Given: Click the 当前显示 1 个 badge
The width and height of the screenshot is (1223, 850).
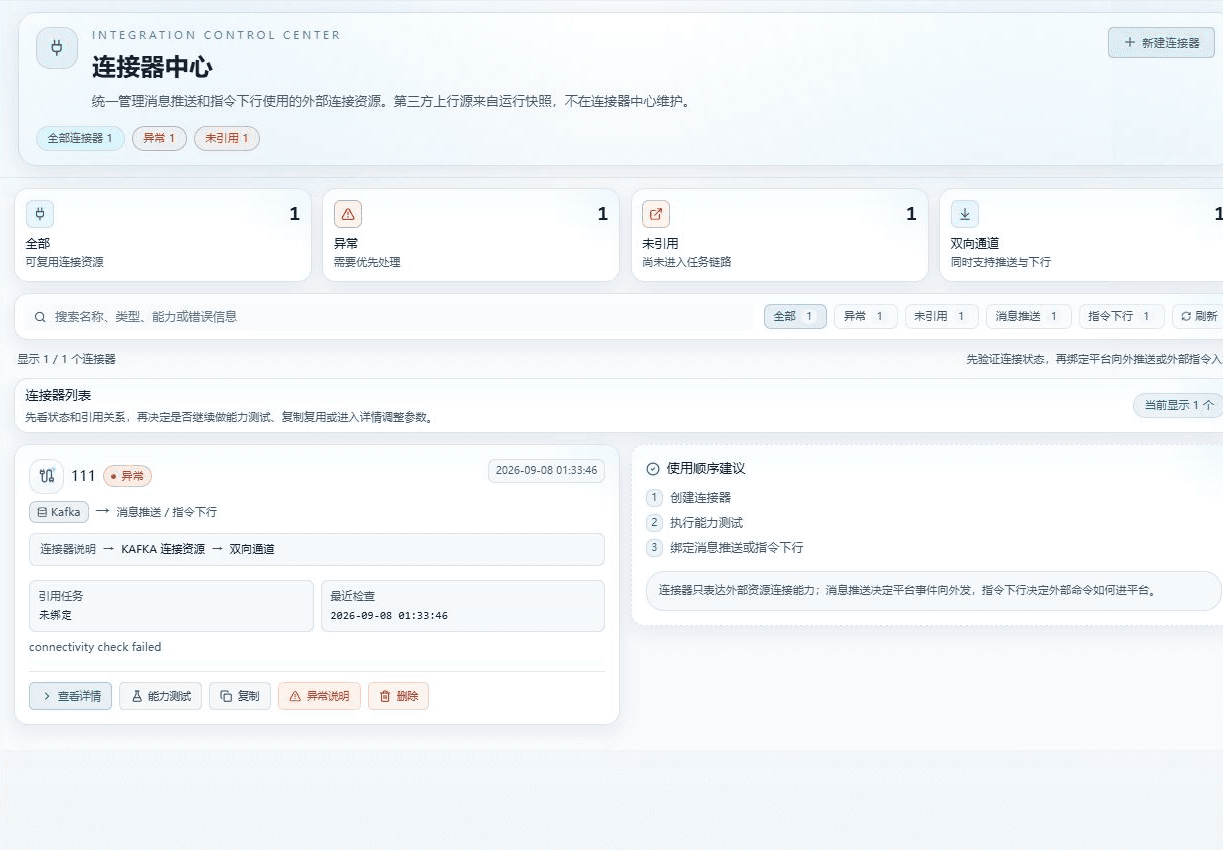Looking at the screenshot, I should pos(1178,405).
